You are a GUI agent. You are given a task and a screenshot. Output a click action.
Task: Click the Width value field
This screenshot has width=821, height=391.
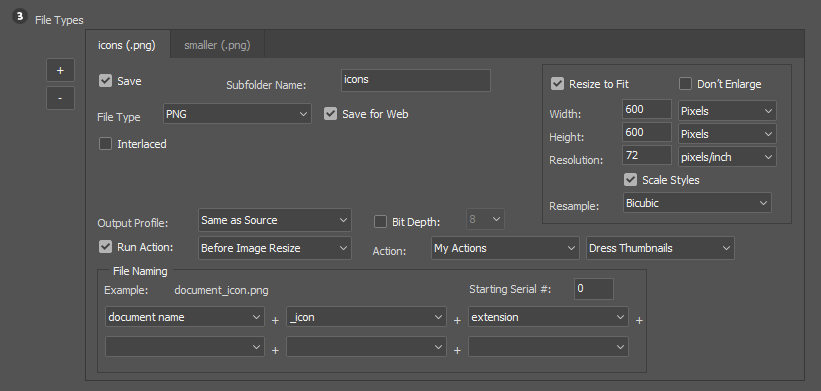(x=647, y=109)
